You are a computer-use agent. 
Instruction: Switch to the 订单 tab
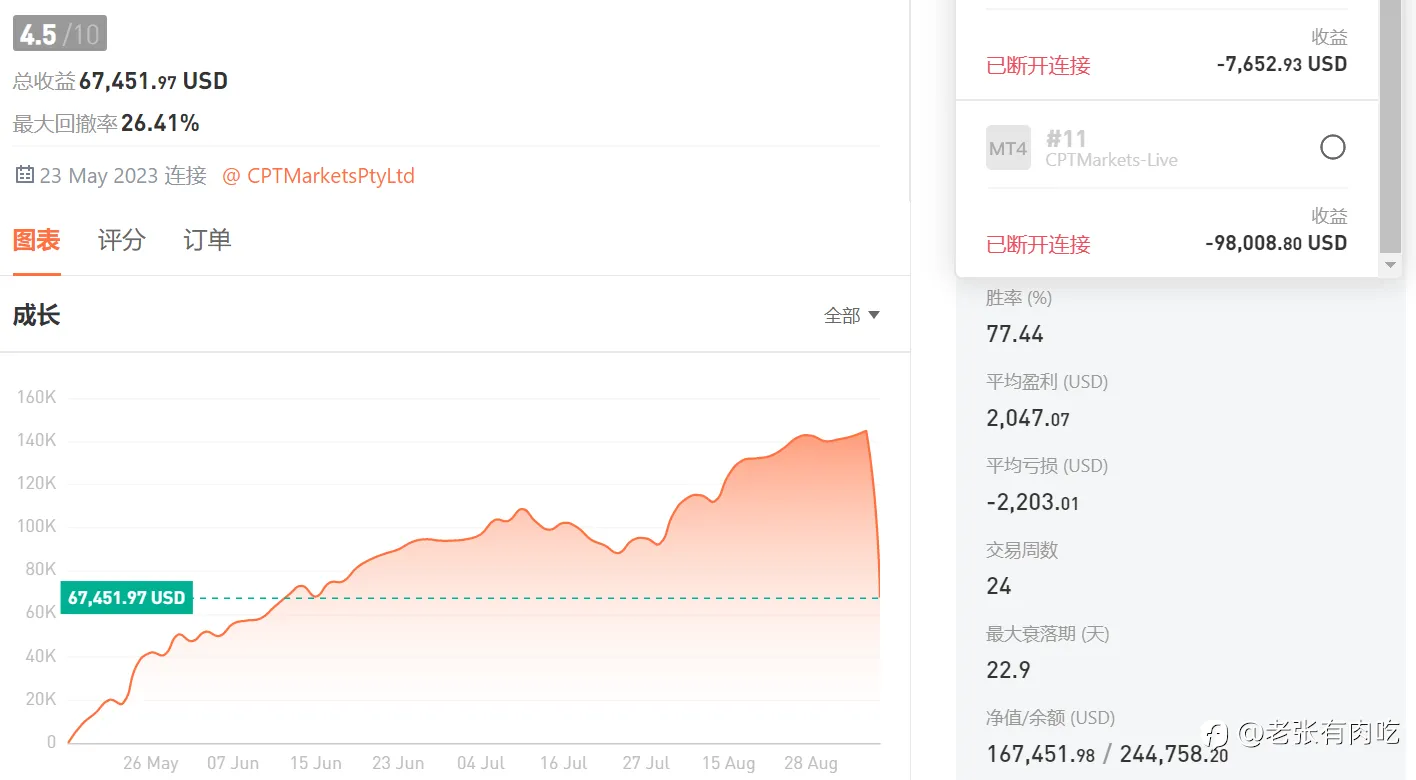[x=207, y=240]
